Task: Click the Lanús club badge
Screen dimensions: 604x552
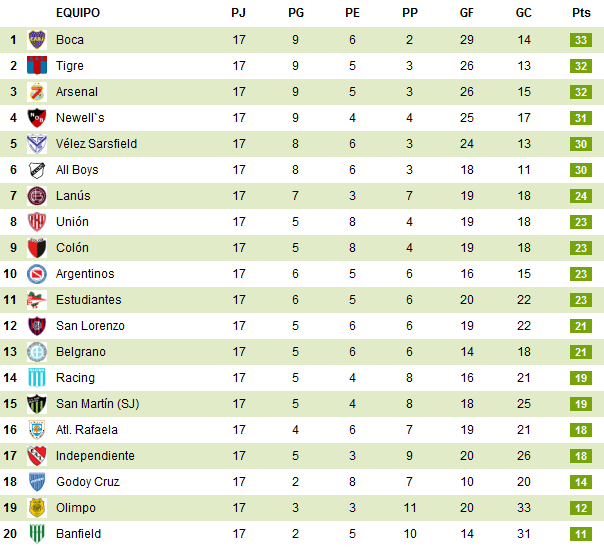Action: point(37,196)
